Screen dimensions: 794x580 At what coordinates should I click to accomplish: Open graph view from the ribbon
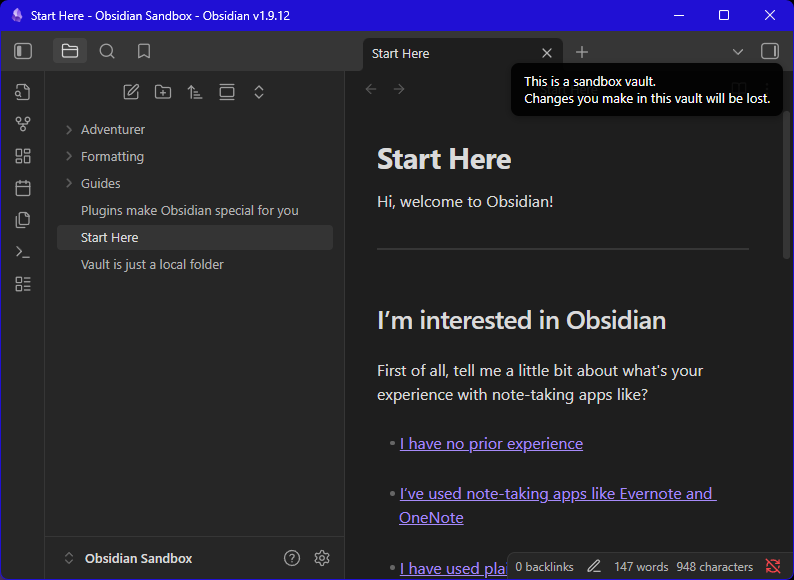click(x=23, y=124)
